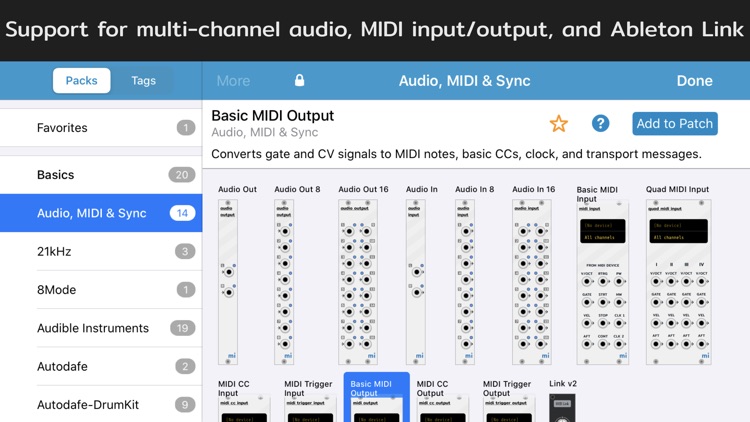Screen dimensions: 750x422
Task: Choose the MIDI Trigger Output module
Action: click(509, 402)
